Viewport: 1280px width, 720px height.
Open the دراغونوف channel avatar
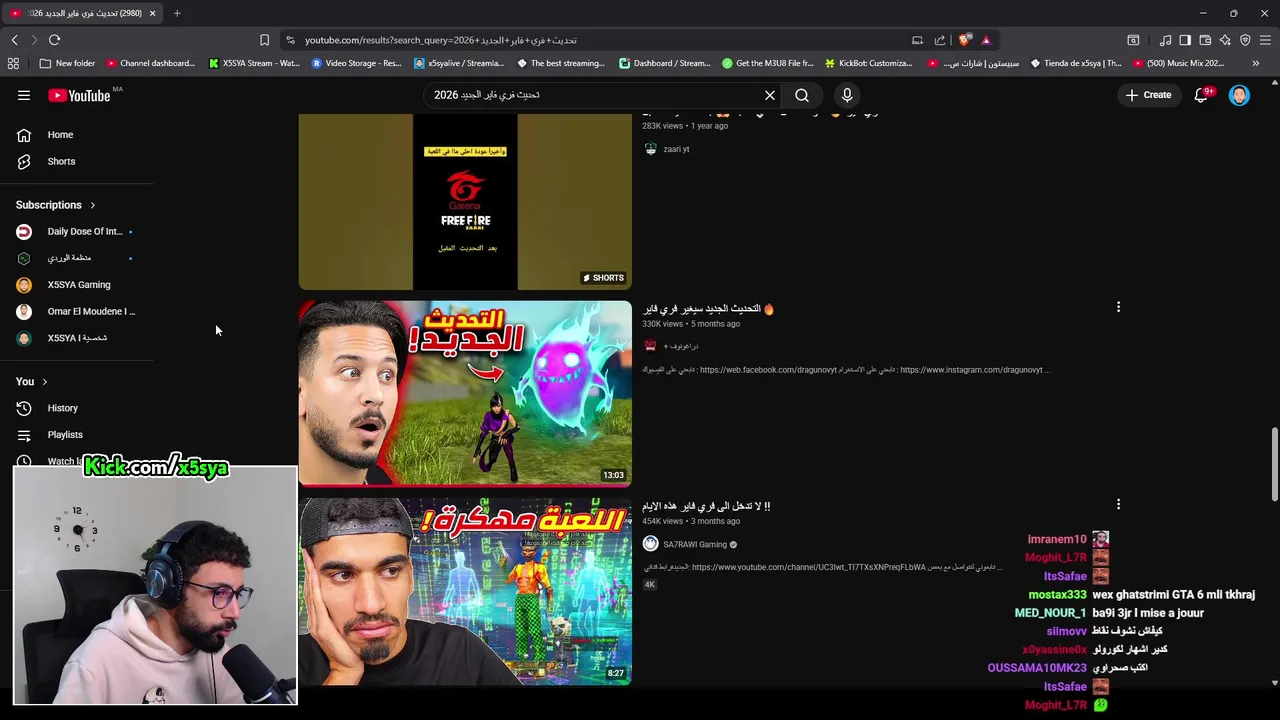[x=650, y=346]
